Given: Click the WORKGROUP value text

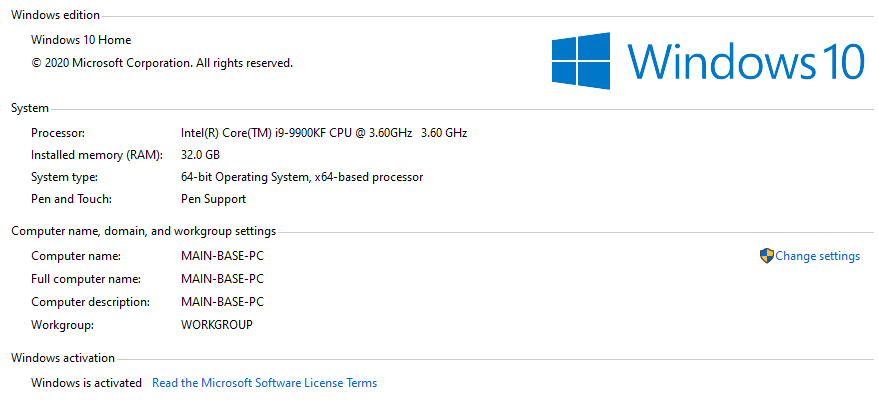Looking at the screenshot, I should coord(216,325).
